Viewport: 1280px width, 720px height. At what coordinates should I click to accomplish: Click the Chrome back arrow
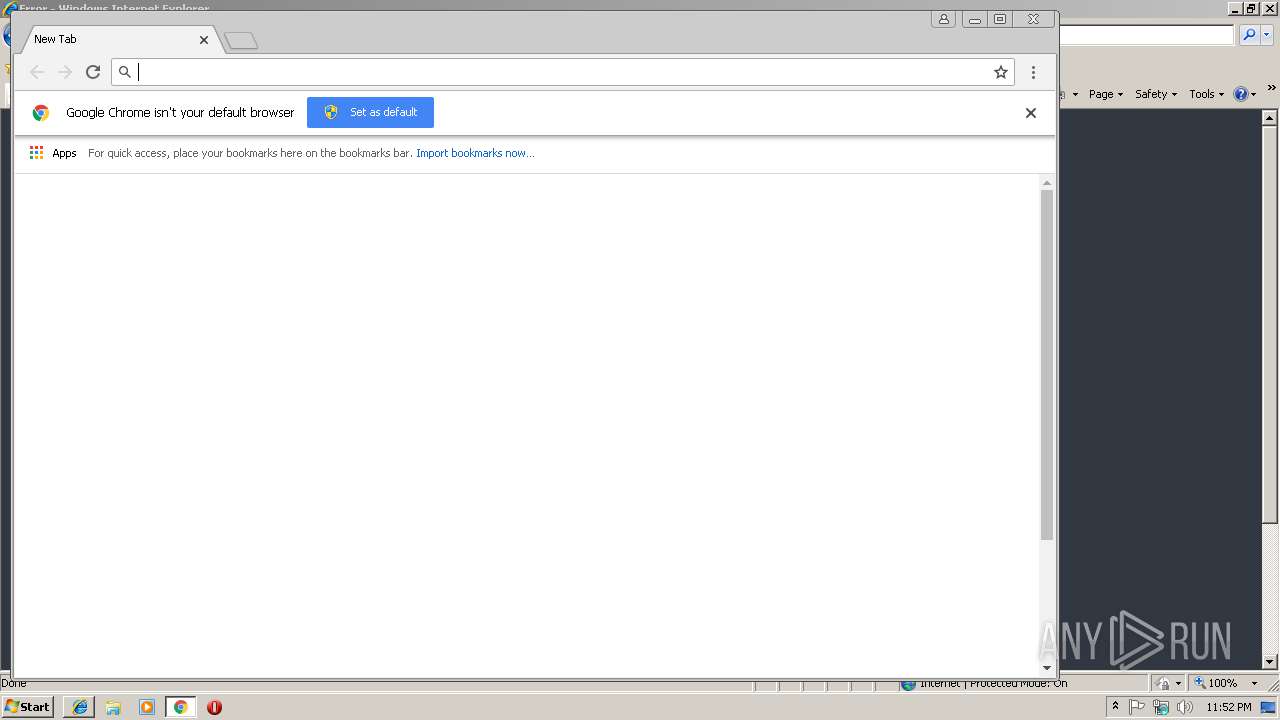point(37,72)
